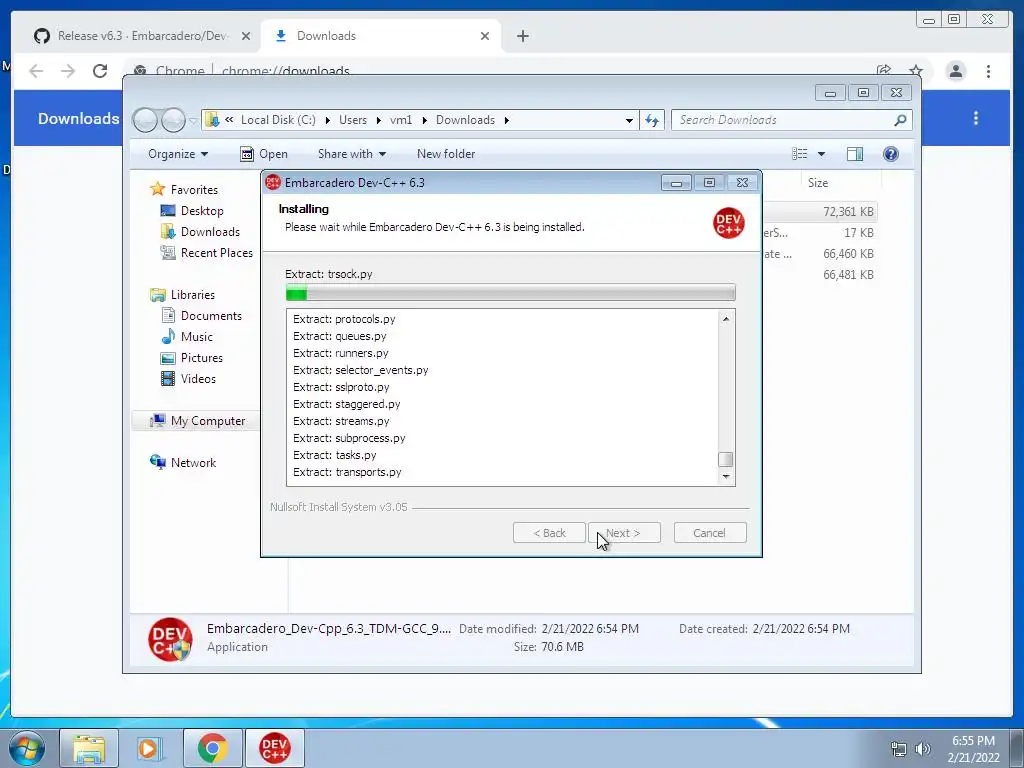The height and width of the screenshot is (768, 1024).
Task: Click the Dev-C++ file icon in details pane
Action: (x=170, y=639)
